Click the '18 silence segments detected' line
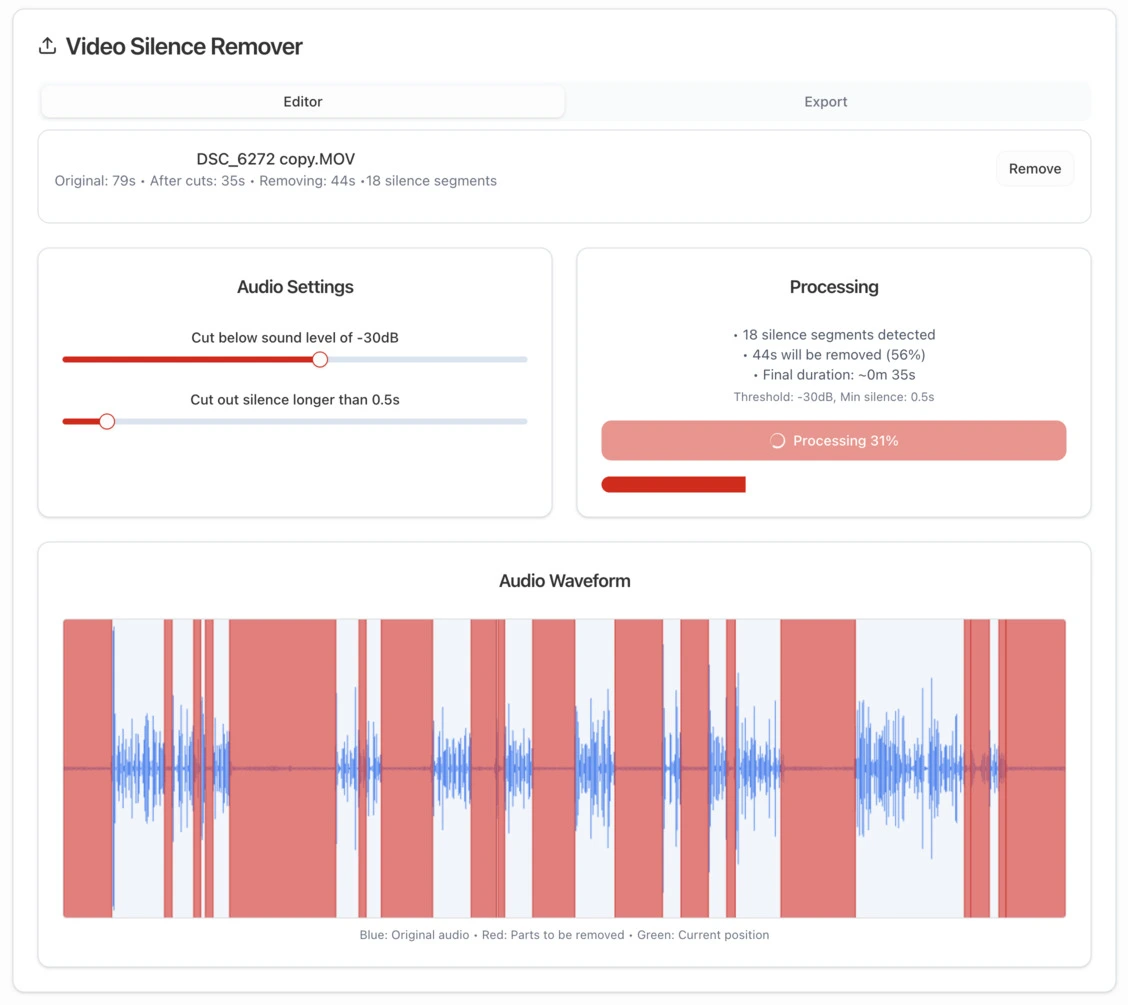 pyautogui.click(x=834, y=335)
